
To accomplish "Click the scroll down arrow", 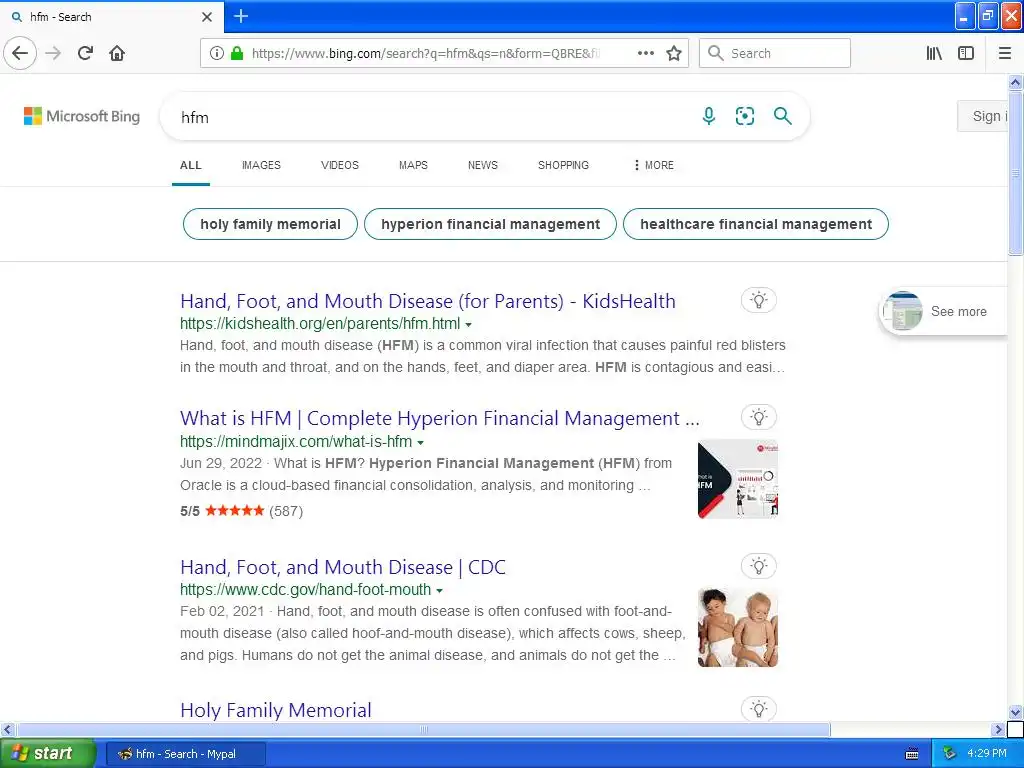I will pyautogui.click(x=1016, y=712).
